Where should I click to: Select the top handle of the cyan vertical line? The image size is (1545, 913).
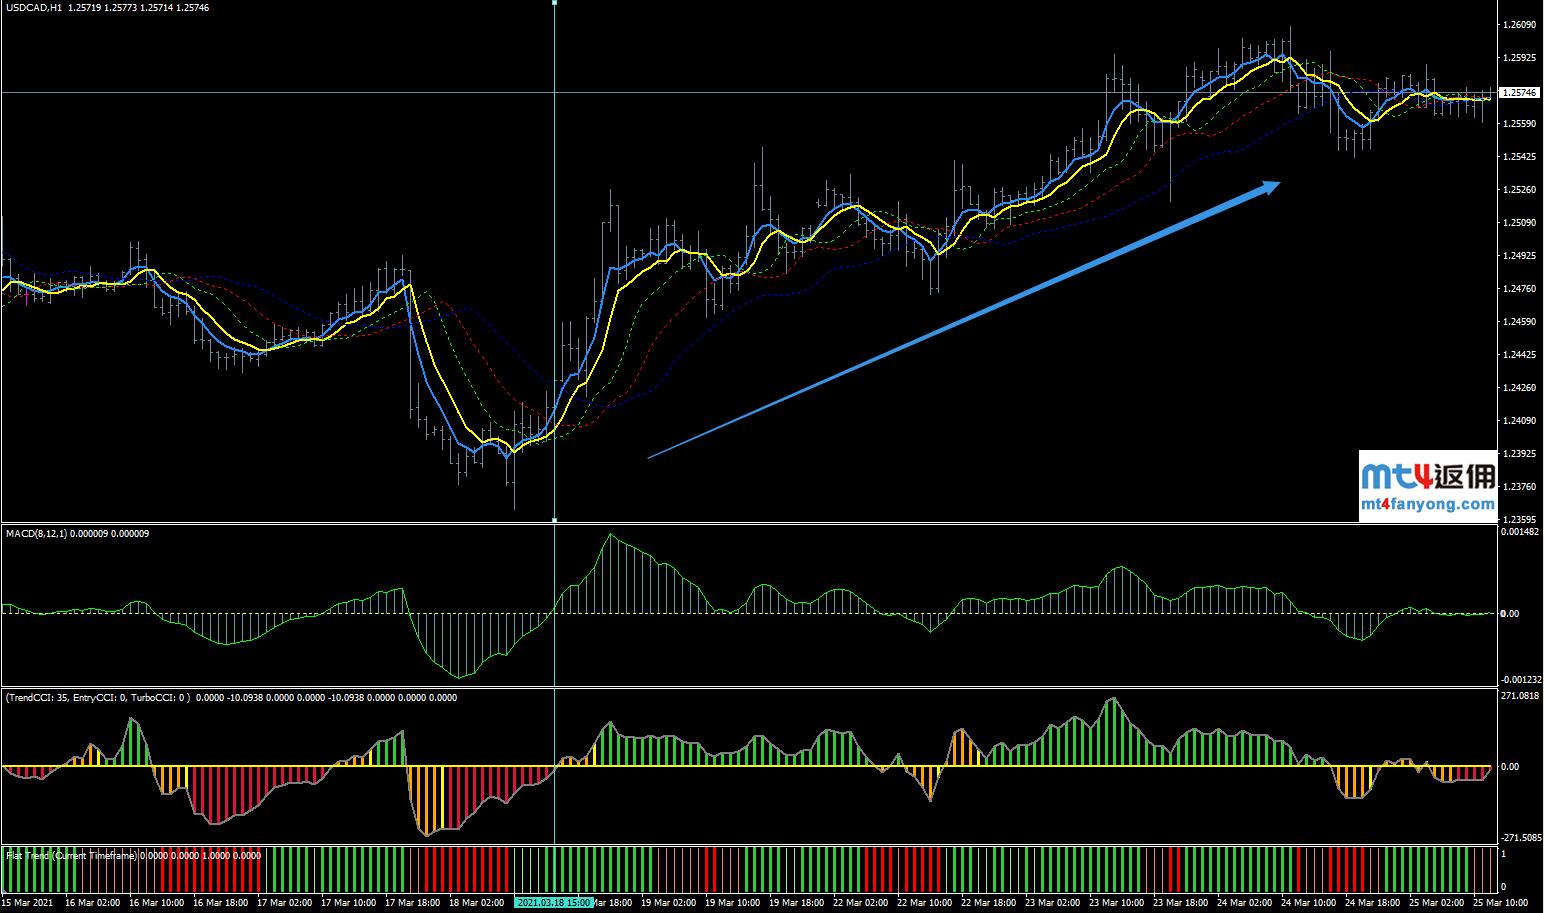click(x=554, y=3)
